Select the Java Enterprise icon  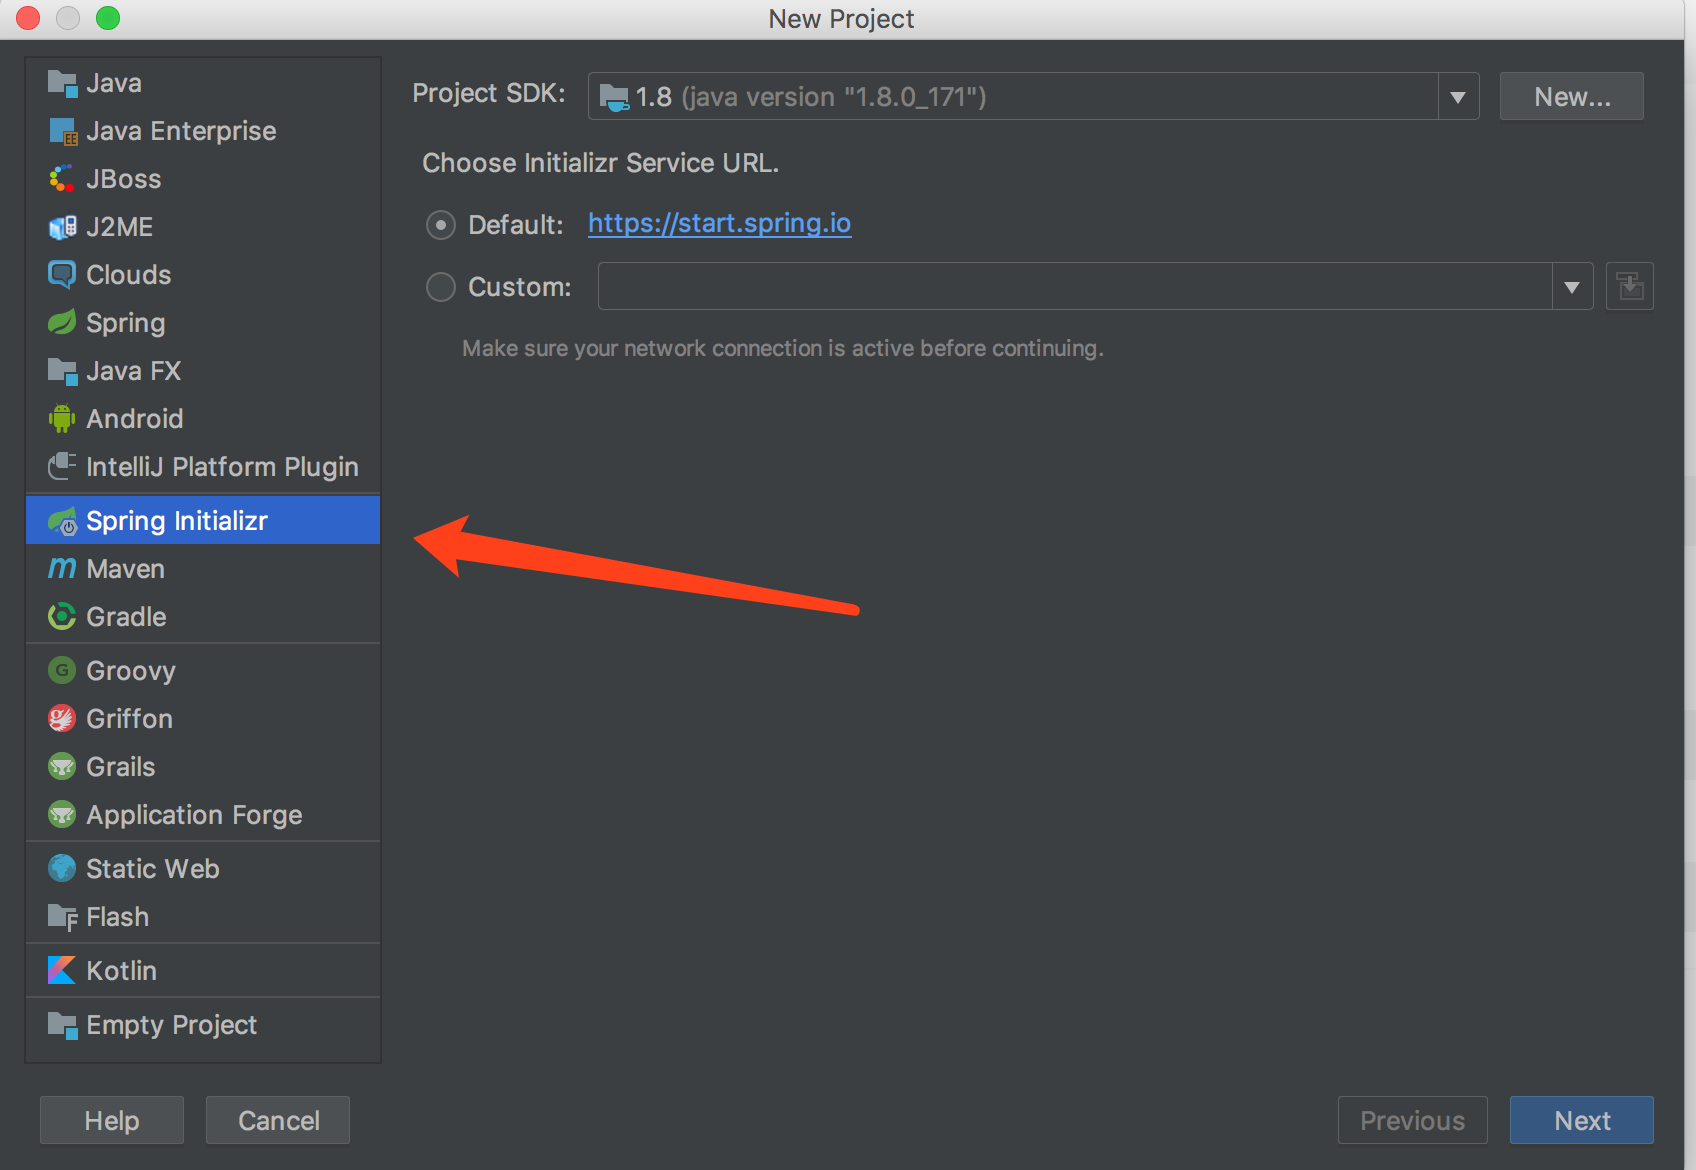click(62, 131)
